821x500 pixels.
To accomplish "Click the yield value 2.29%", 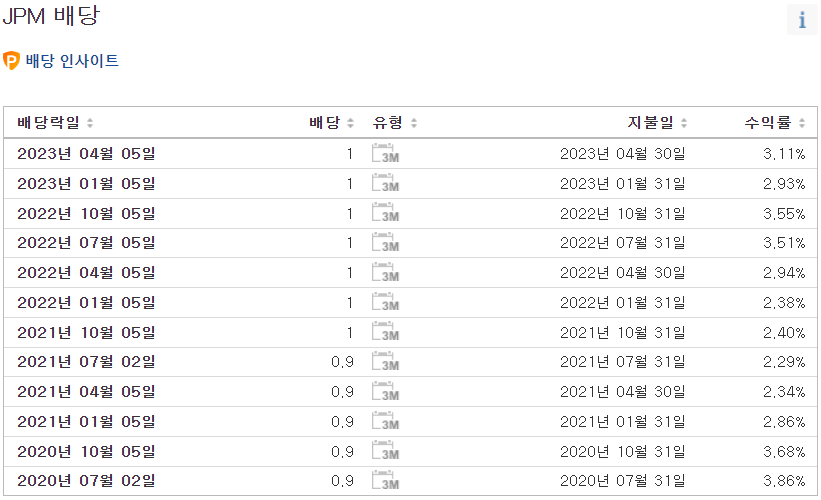I will click(x=784, y=362).
